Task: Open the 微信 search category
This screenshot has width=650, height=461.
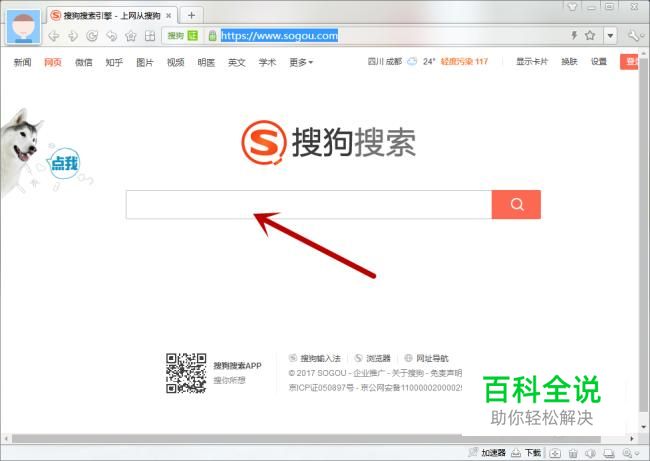Action: pyautogui.click(x=83, y=62)
